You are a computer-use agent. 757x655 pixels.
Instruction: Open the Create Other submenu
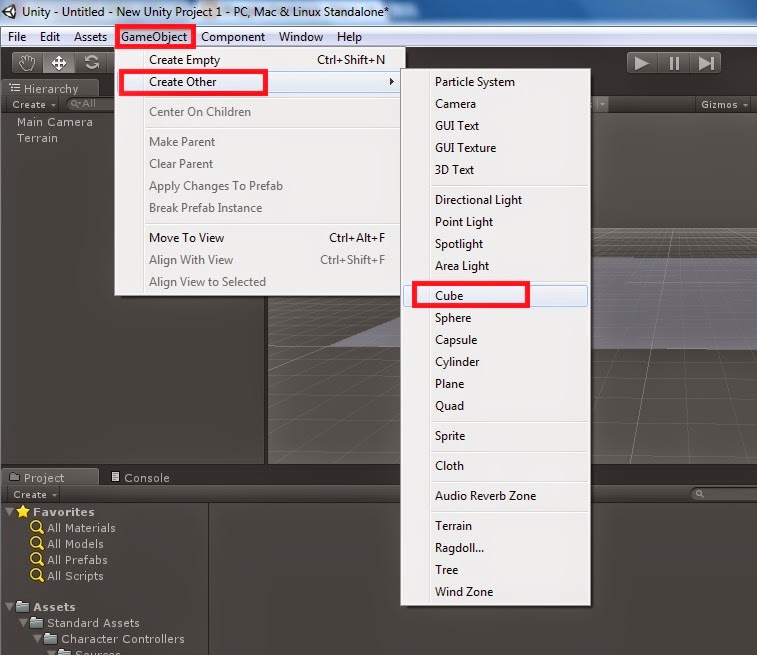point(260,82)
